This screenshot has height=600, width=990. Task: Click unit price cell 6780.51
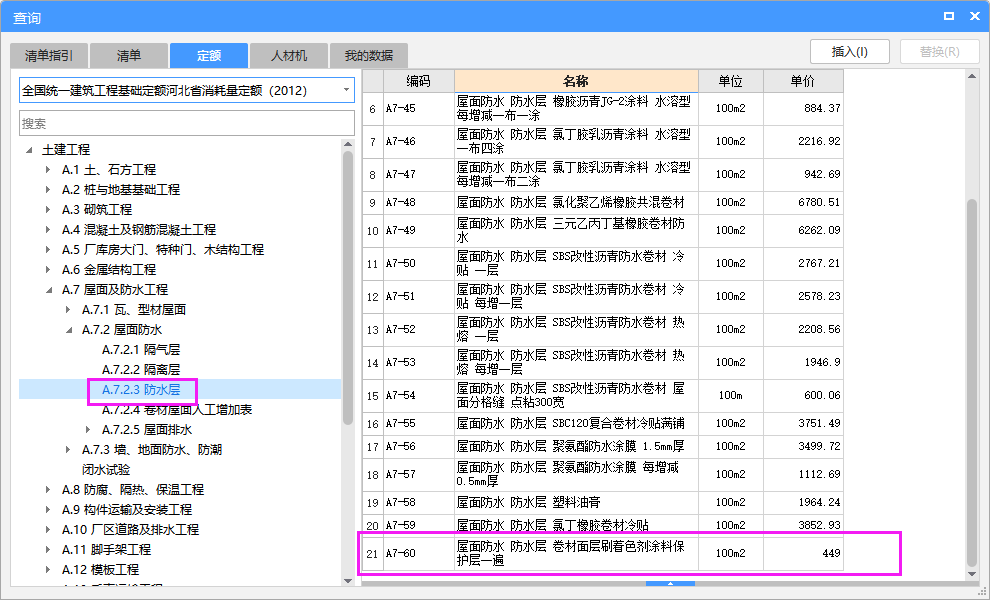(x=803, y=203)
